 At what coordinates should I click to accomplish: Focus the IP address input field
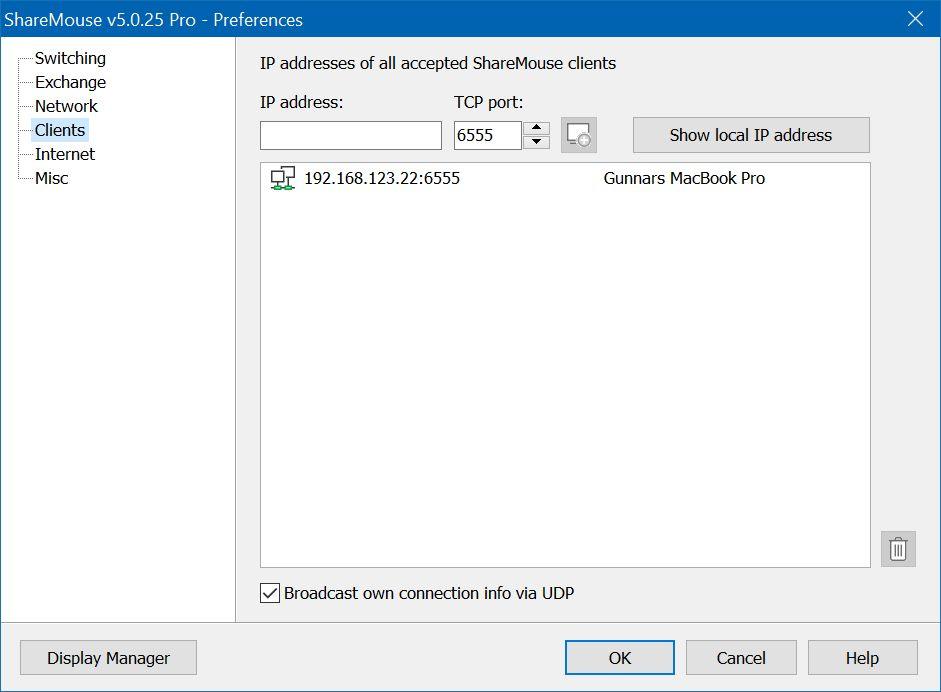coord(351,136)
